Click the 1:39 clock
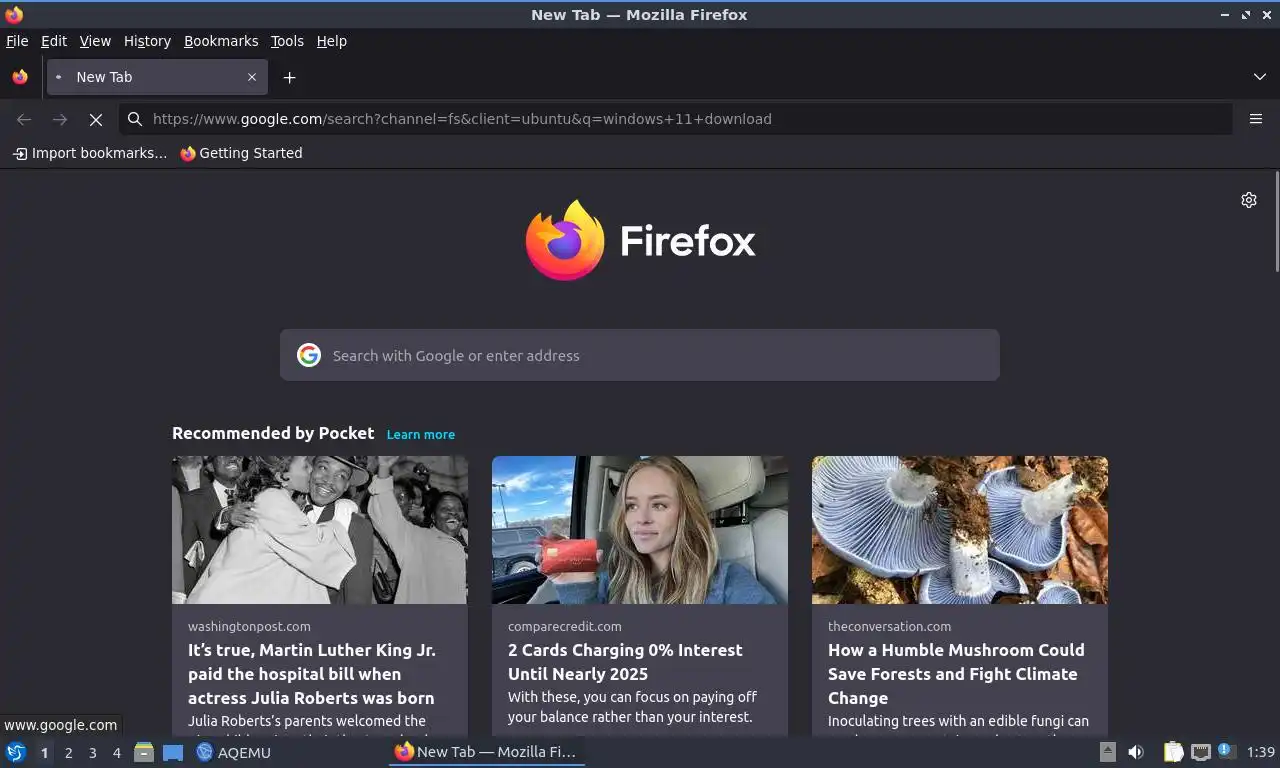This screenshot has width=1280, height=768. click(x=1261, y=752)
